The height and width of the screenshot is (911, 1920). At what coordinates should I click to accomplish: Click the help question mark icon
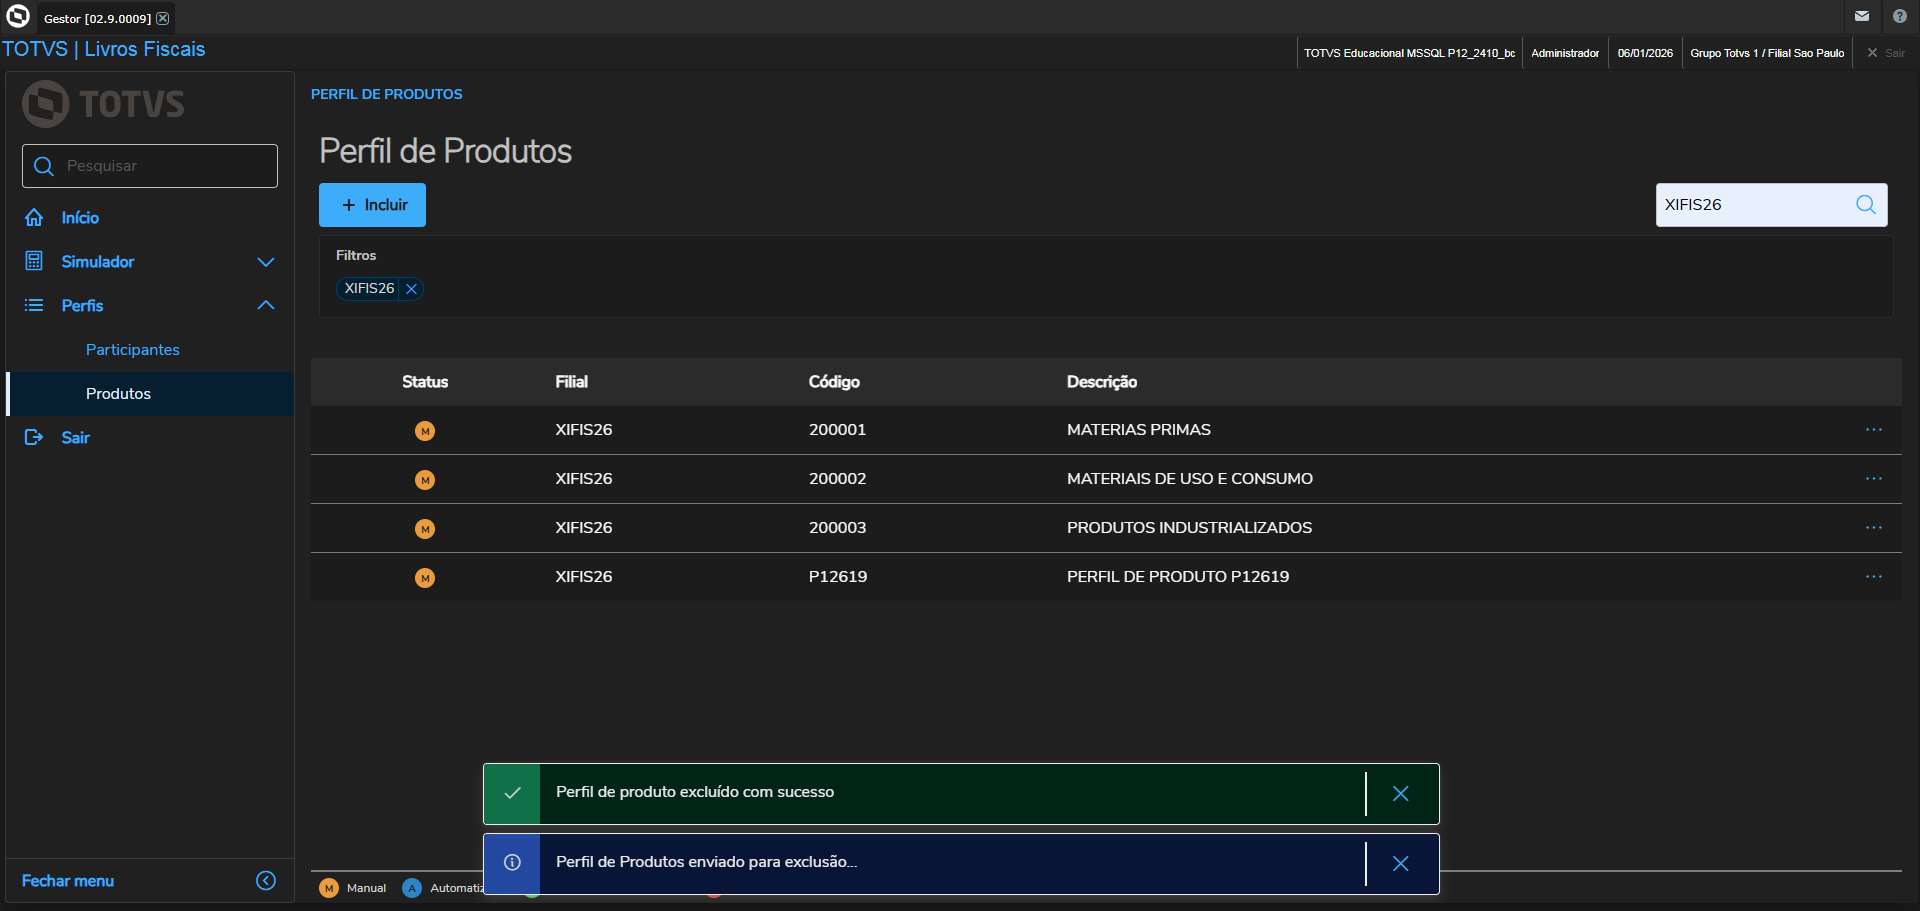point(1899,16)
